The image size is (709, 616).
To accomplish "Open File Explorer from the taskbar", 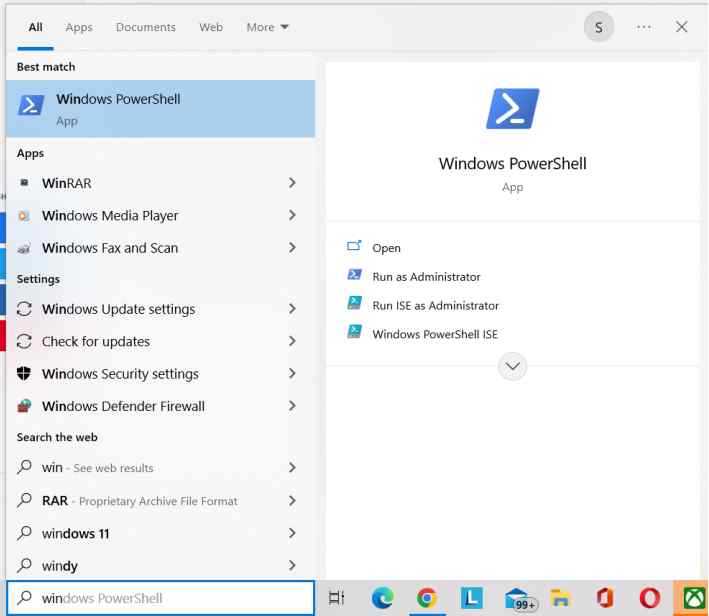I will pos(560,598).
